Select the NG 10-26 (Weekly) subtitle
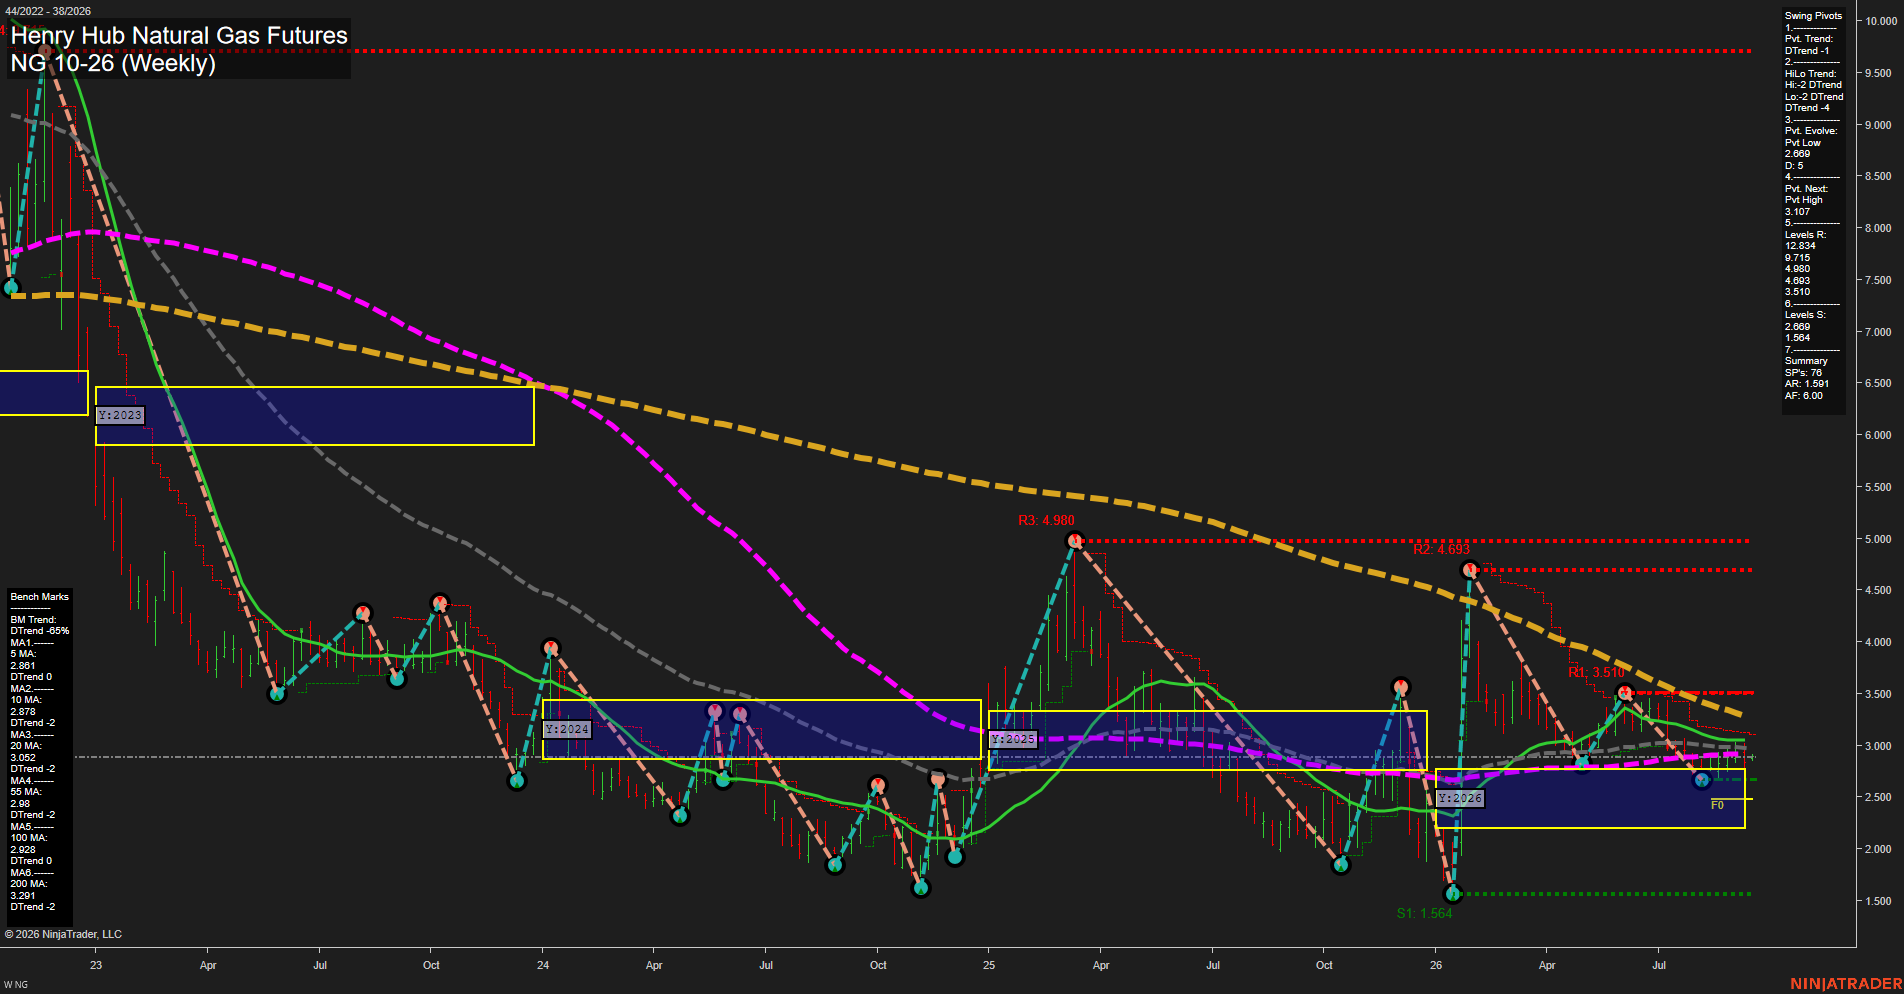1904x994 pixels. point(113,64)
